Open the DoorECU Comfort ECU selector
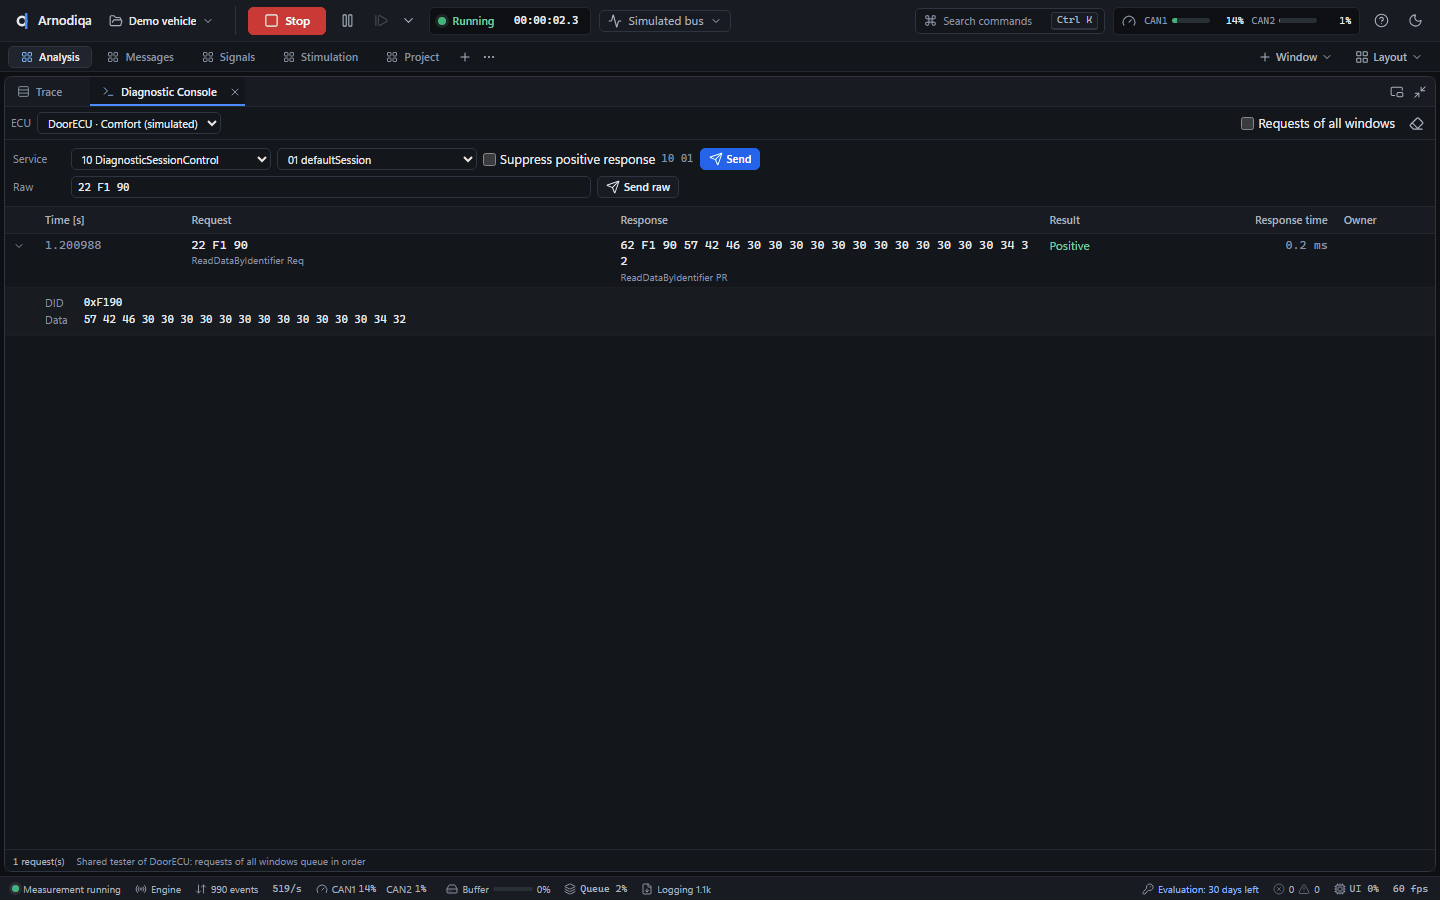This screenshot has width=1440, height=900. point(129,124)
